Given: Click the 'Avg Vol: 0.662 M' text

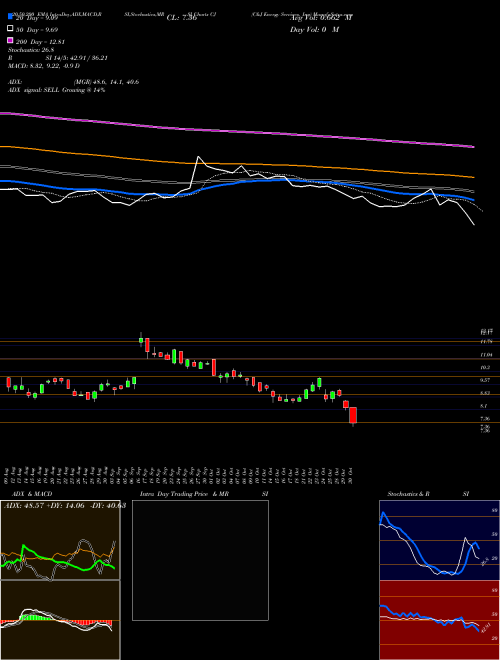Looking at the screenshot, I should pyautogui.click(x=321, y=18).
